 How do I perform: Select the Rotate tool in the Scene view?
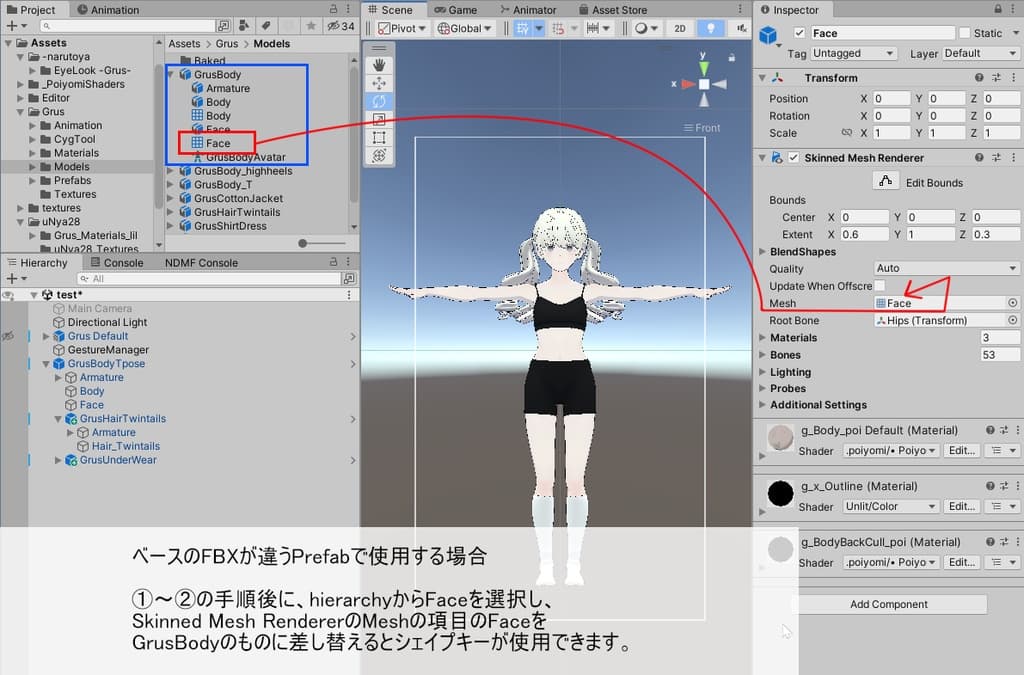click(x=379, y=101)
